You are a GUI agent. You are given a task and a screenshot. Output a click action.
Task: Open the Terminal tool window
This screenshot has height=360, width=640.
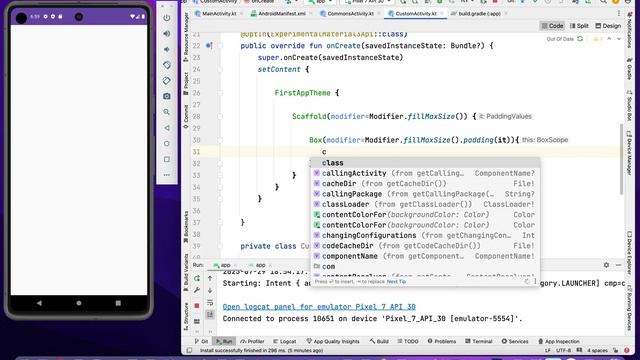pyautogui.click(x=478, y=341)
